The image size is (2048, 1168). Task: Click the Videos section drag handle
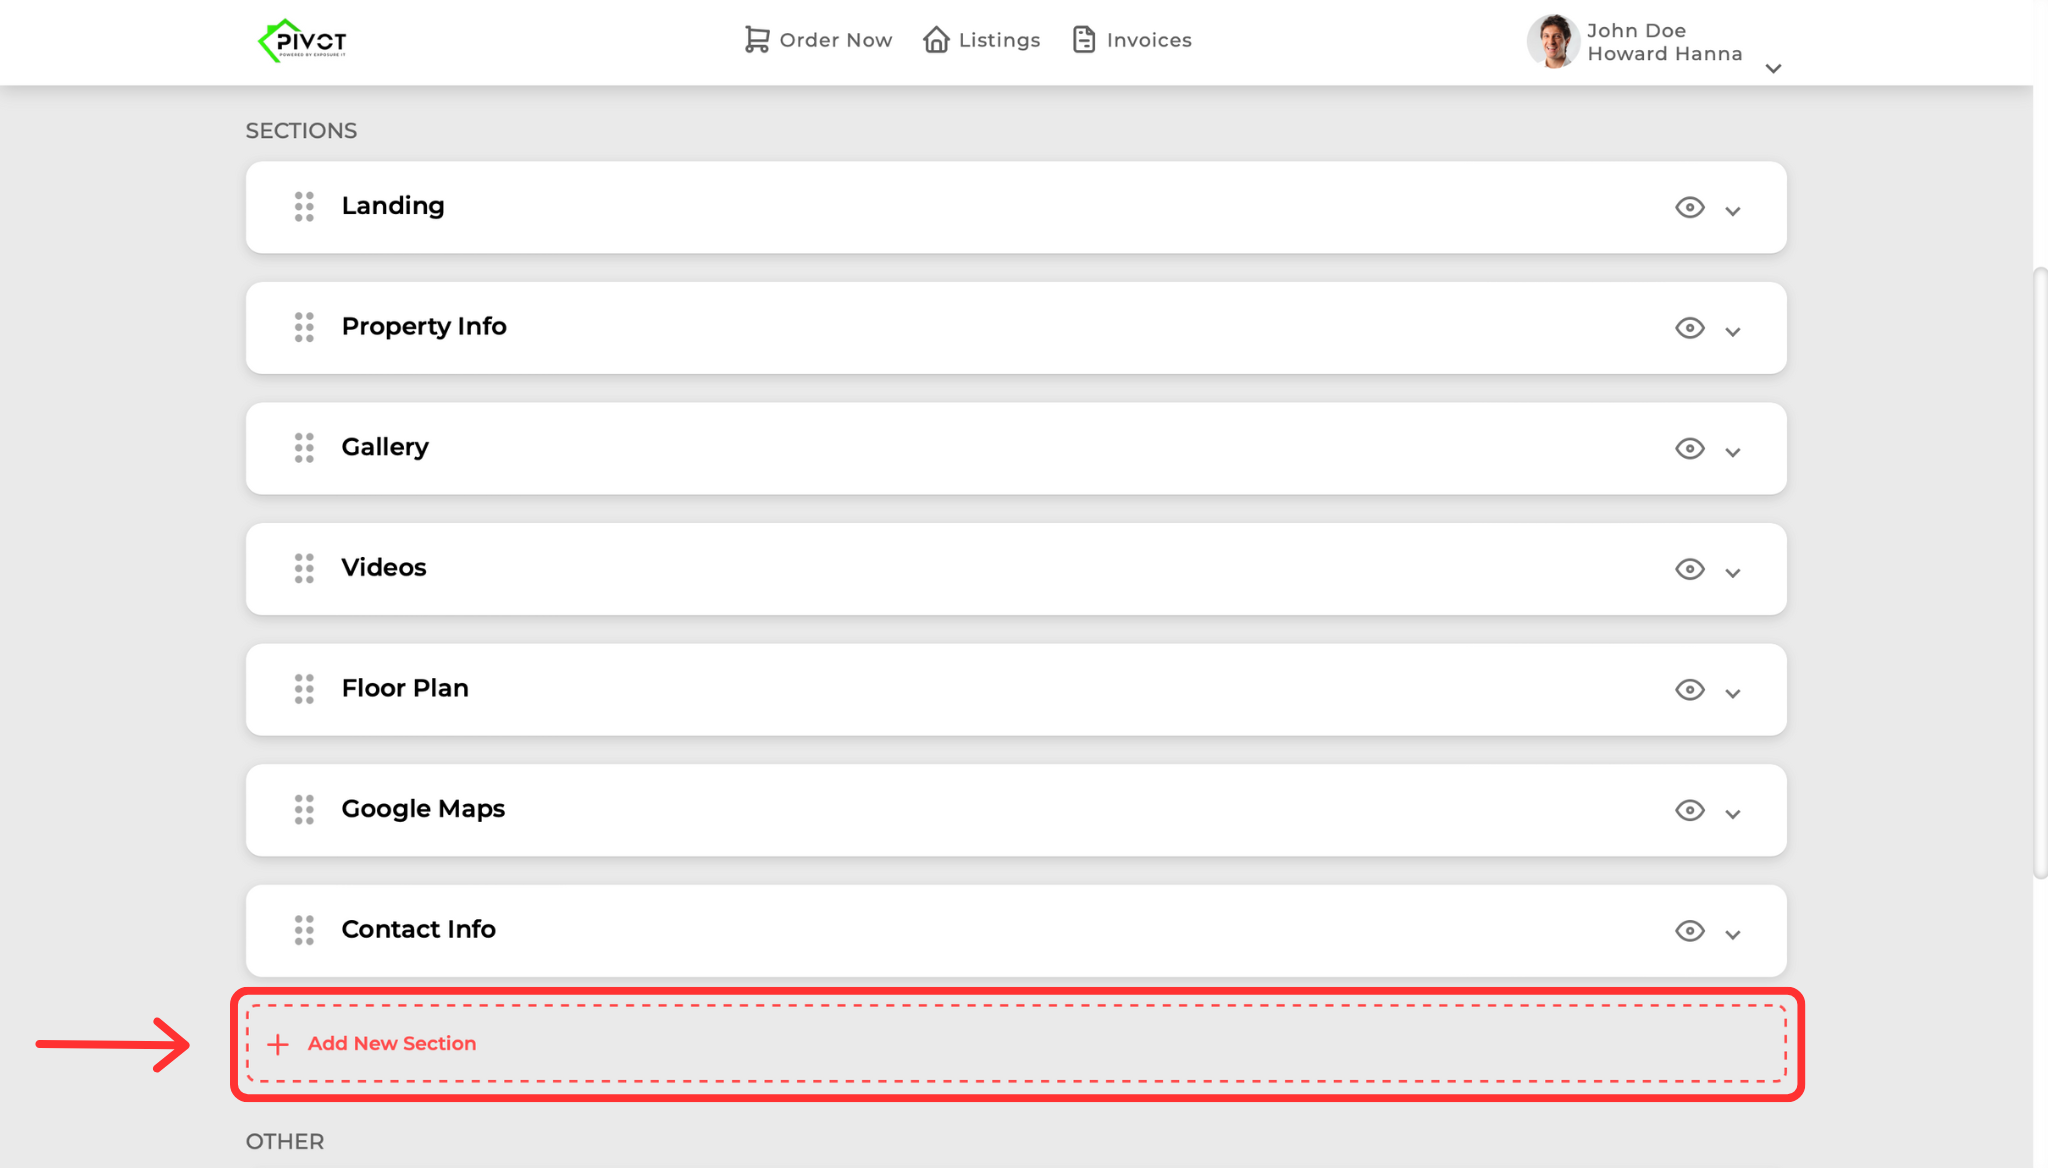pyautogui.click(x=304, y=569)
